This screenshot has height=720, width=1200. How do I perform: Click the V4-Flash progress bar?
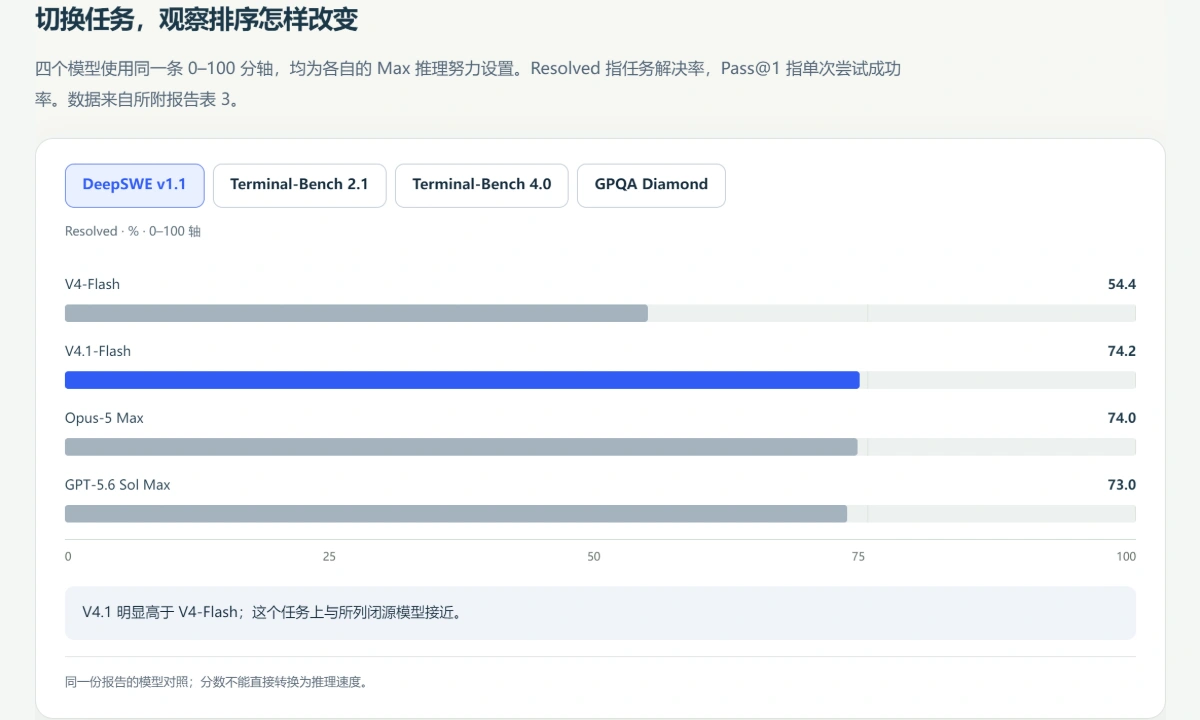point(600,313)
